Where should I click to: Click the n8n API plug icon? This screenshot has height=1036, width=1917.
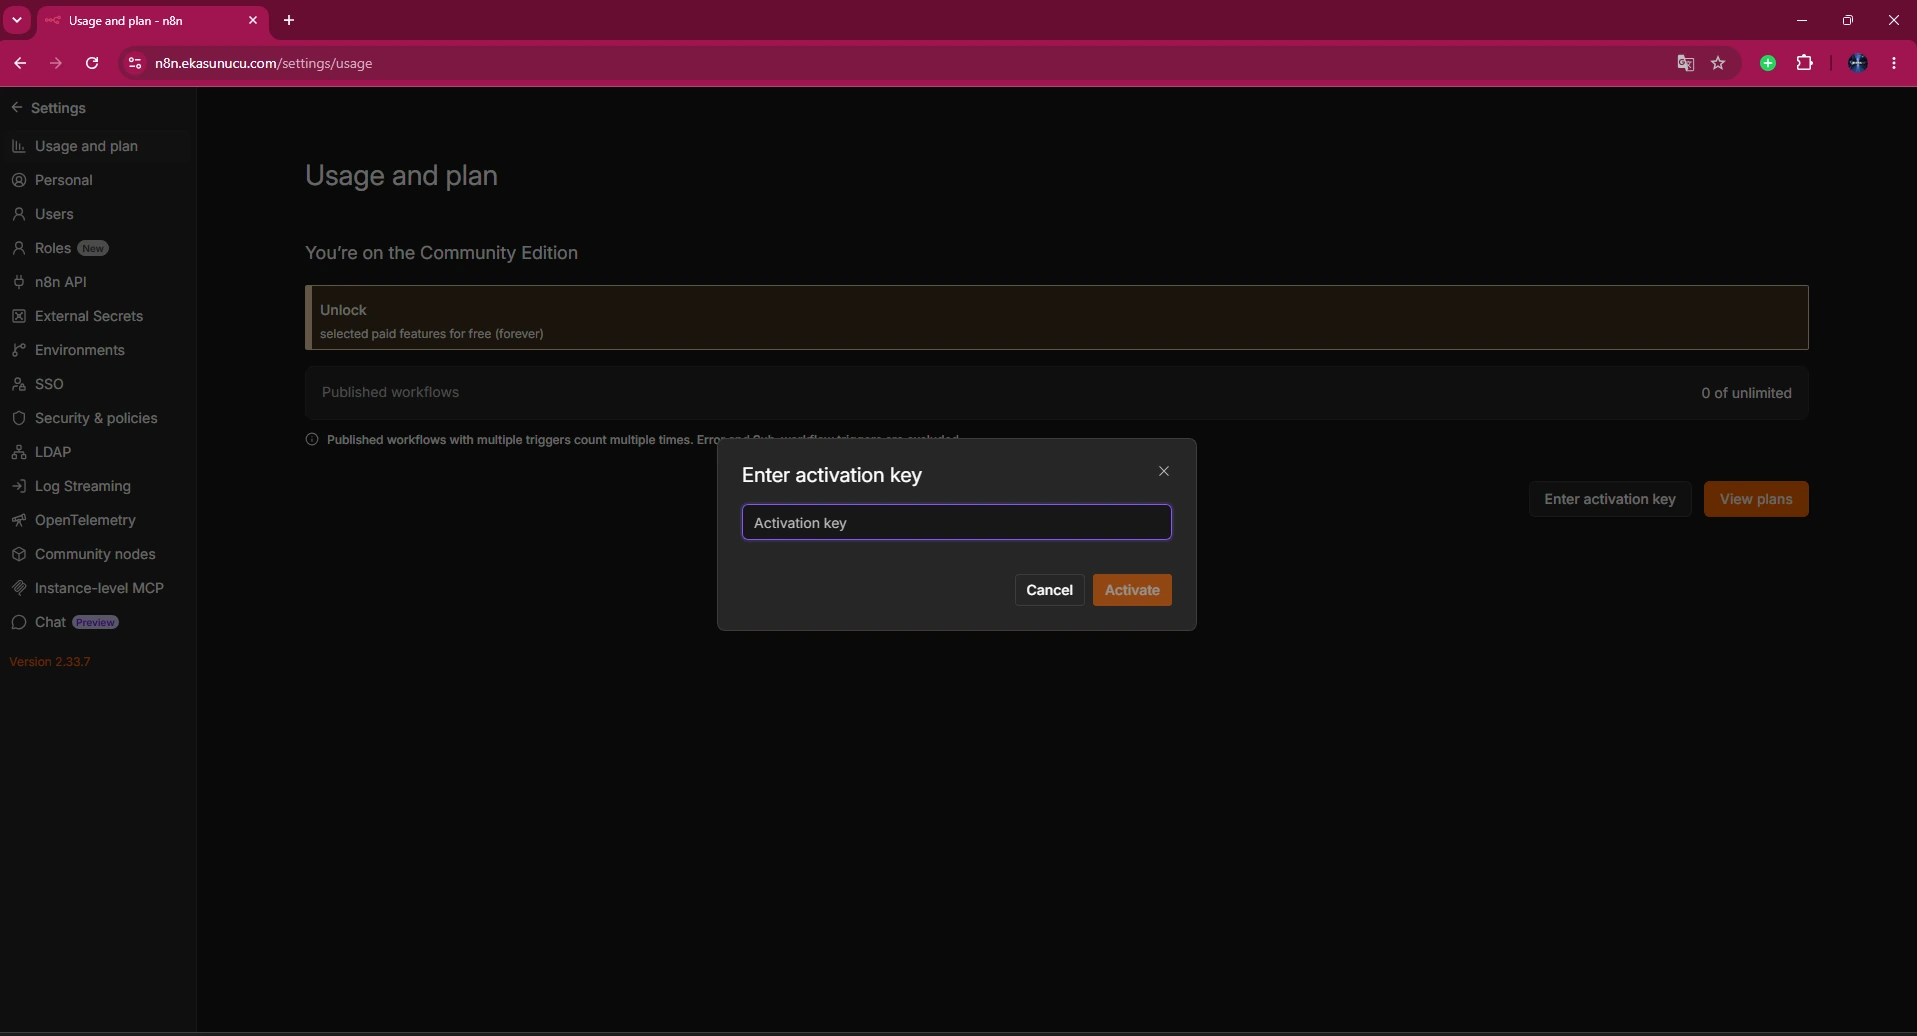(18, 282)
